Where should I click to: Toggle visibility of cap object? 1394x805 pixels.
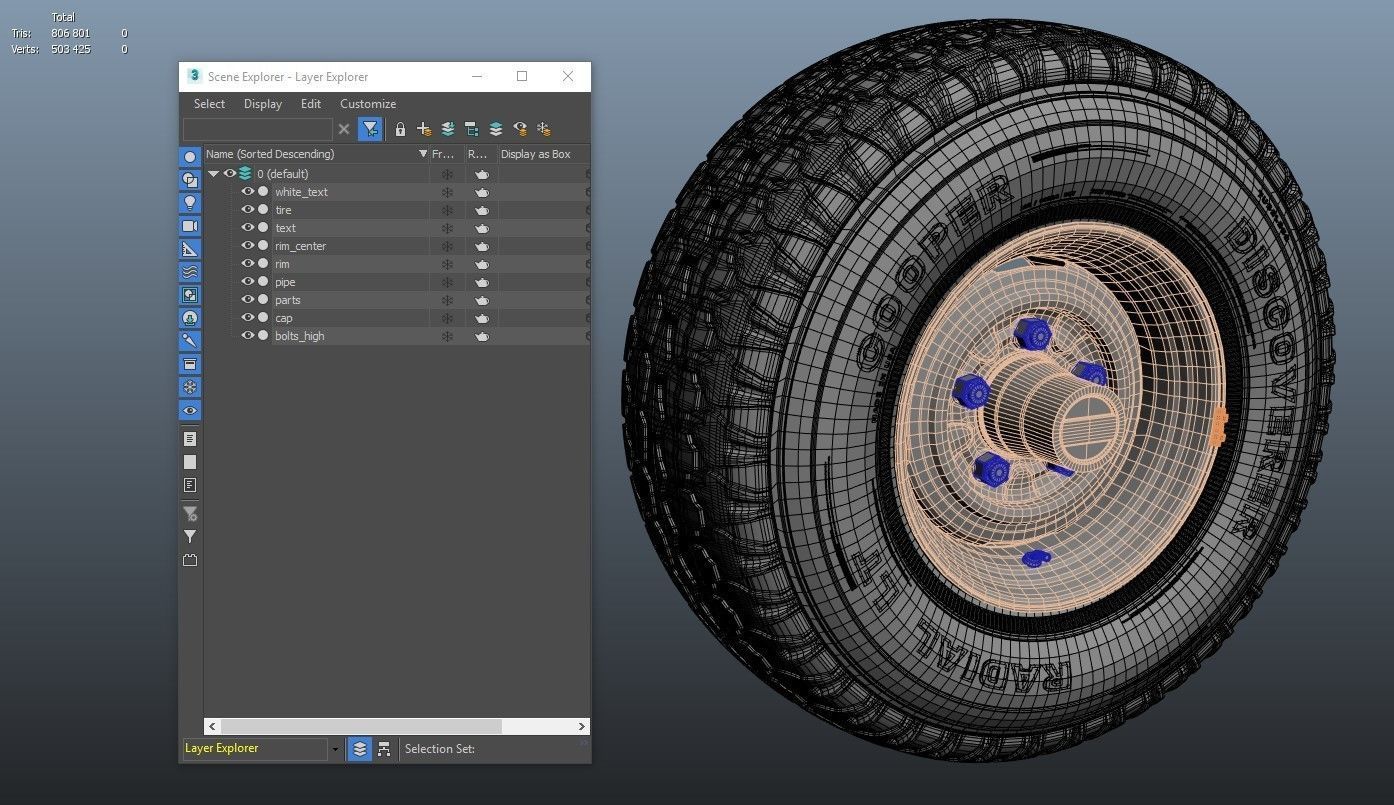(x=248, y=318)
